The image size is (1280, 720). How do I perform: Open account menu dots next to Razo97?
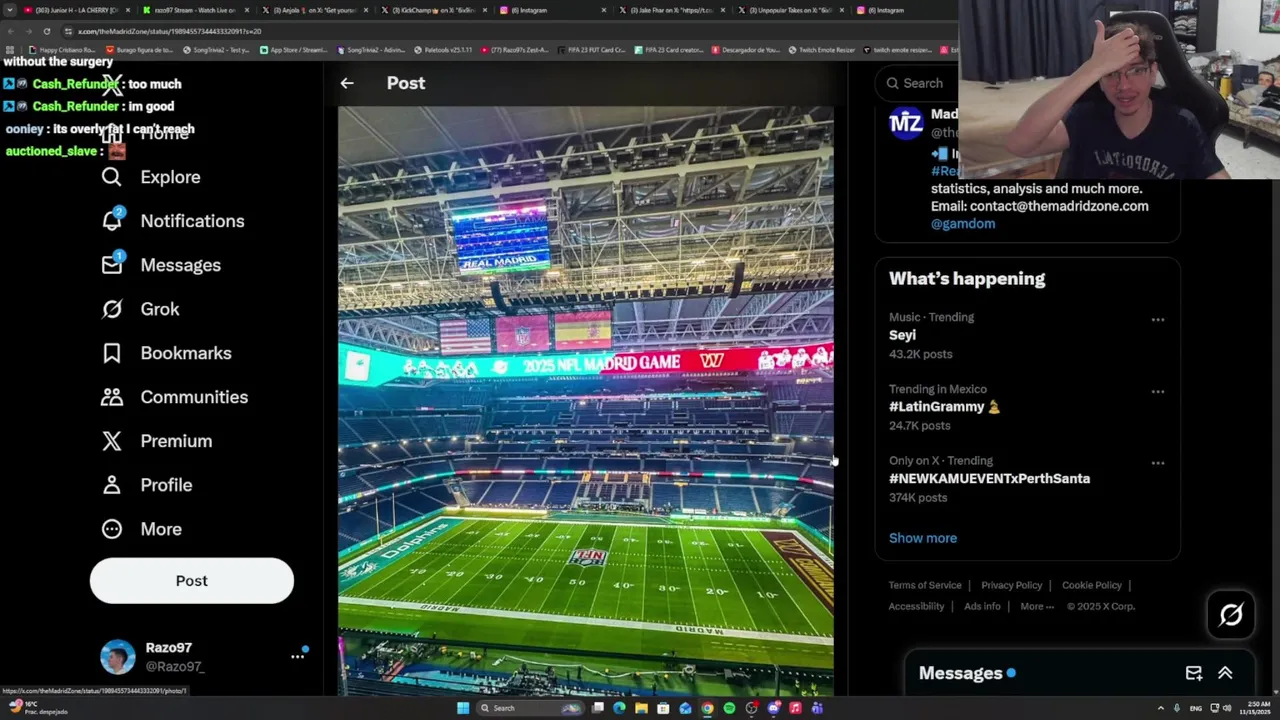tap(297, 656)
